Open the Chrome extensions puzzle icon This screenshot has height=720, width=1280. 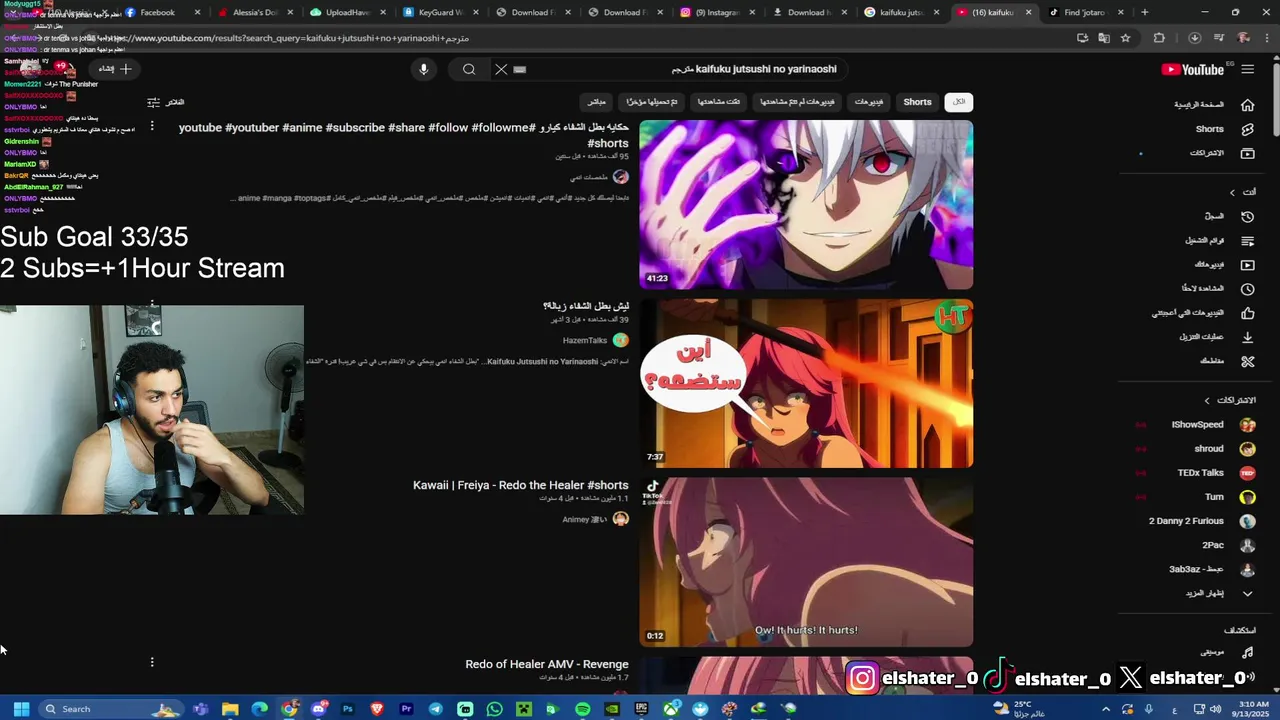pos(1159,38)
